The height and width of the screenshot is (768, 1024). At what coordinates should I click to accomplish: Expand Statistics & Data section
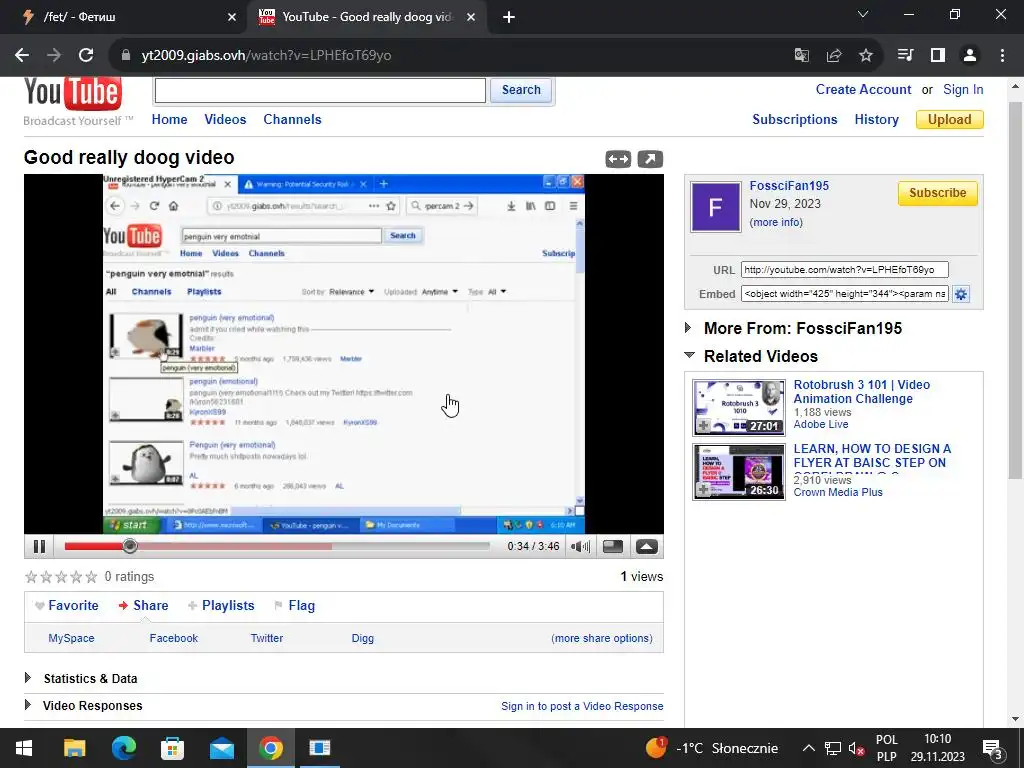27,678
